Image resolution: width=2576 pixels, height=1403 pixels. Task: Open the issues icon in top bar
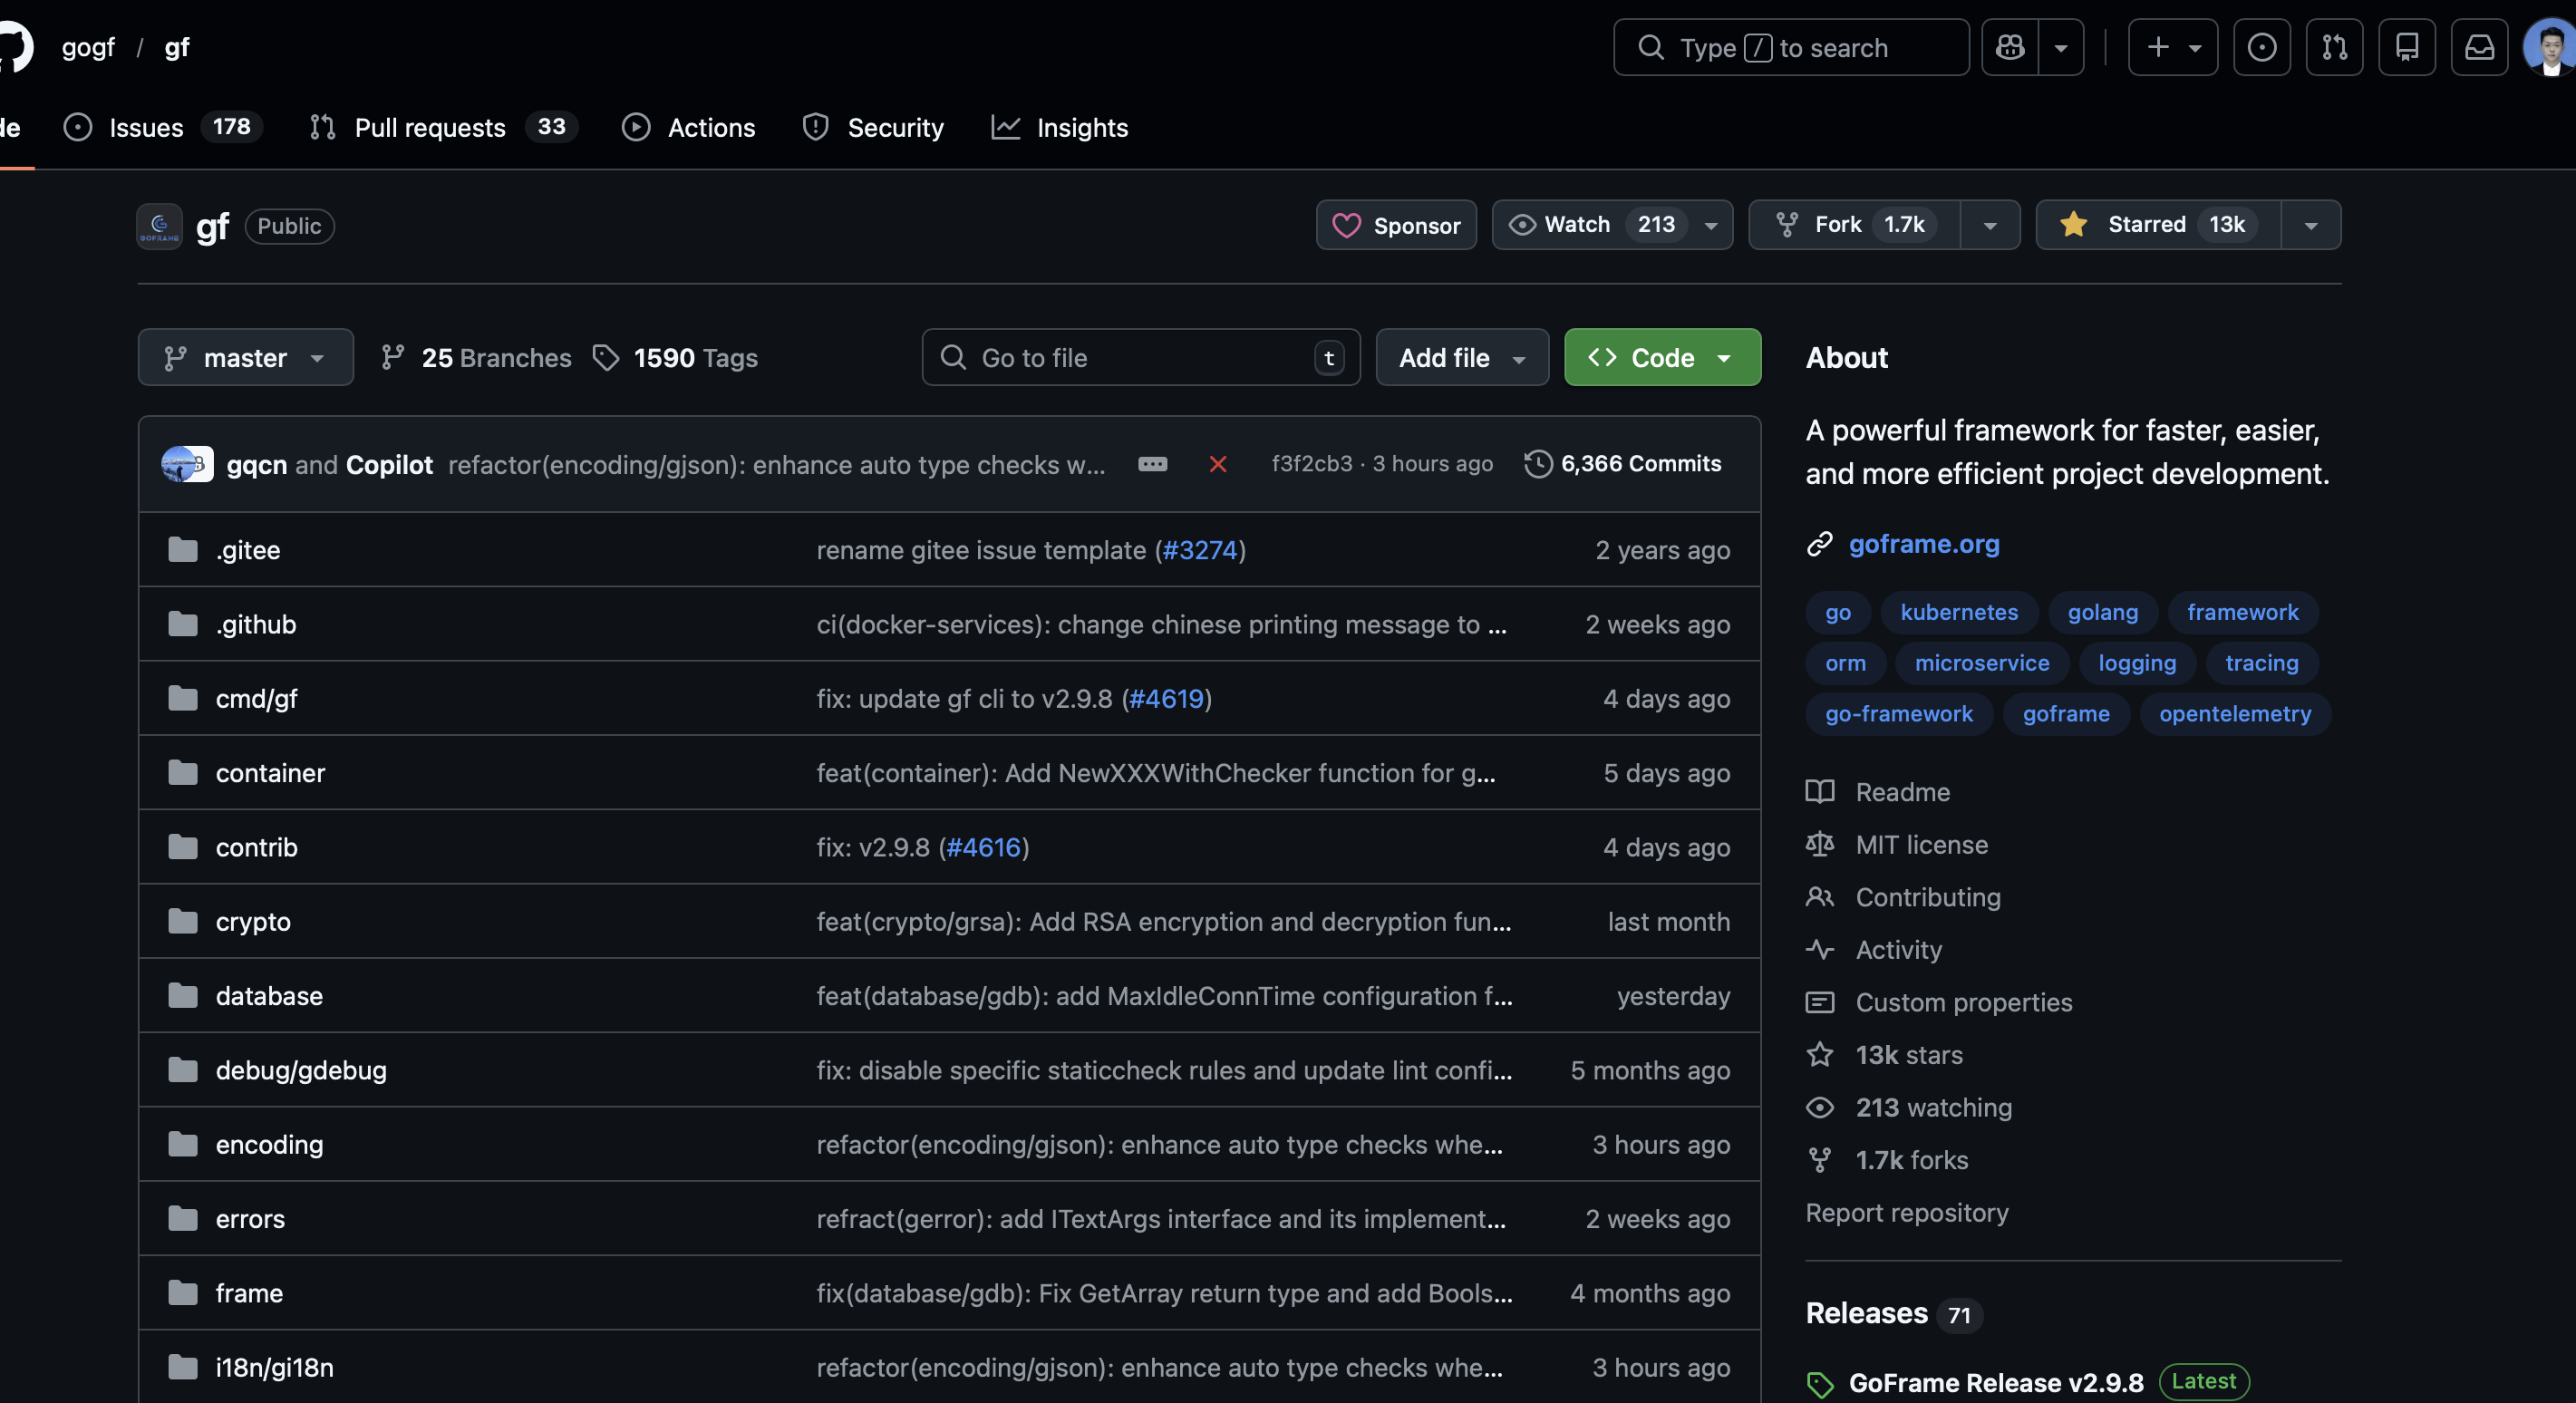tap(2261, 47)
